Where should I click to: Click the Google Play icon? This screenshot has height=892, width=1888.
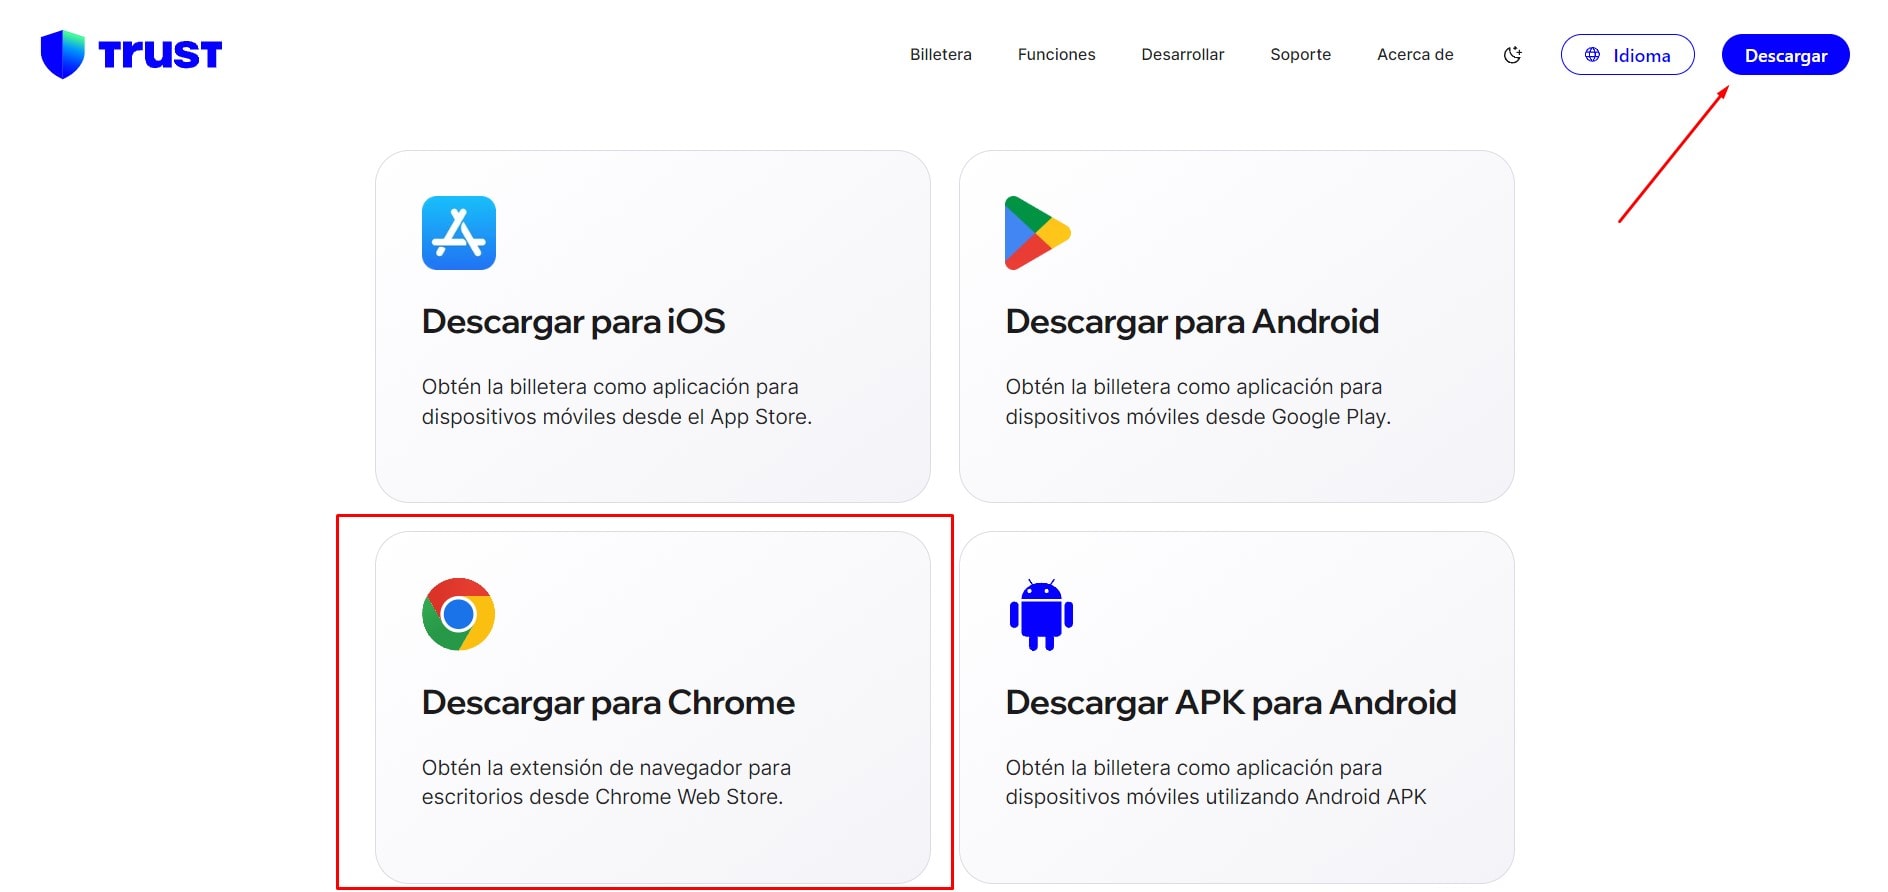(x=1038, y=233)
